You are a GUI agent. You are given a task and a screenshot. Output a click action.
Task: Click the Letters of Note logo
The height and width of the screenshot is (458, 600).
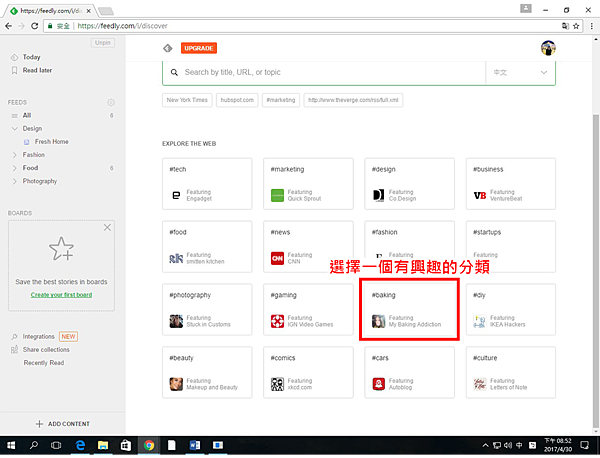[479, 384]
